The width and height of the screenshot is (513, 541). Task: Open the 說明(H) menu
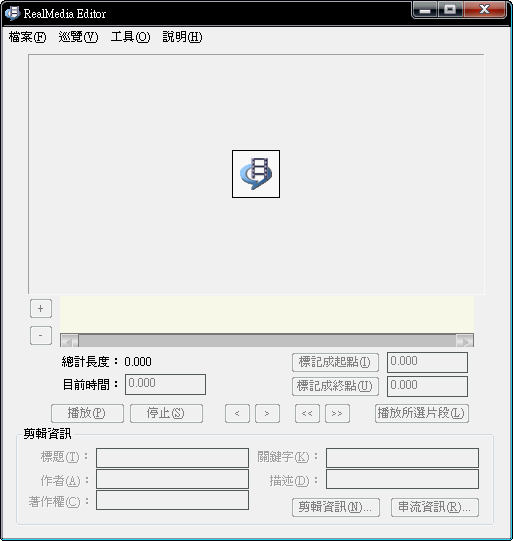click(x=182, y=37)
